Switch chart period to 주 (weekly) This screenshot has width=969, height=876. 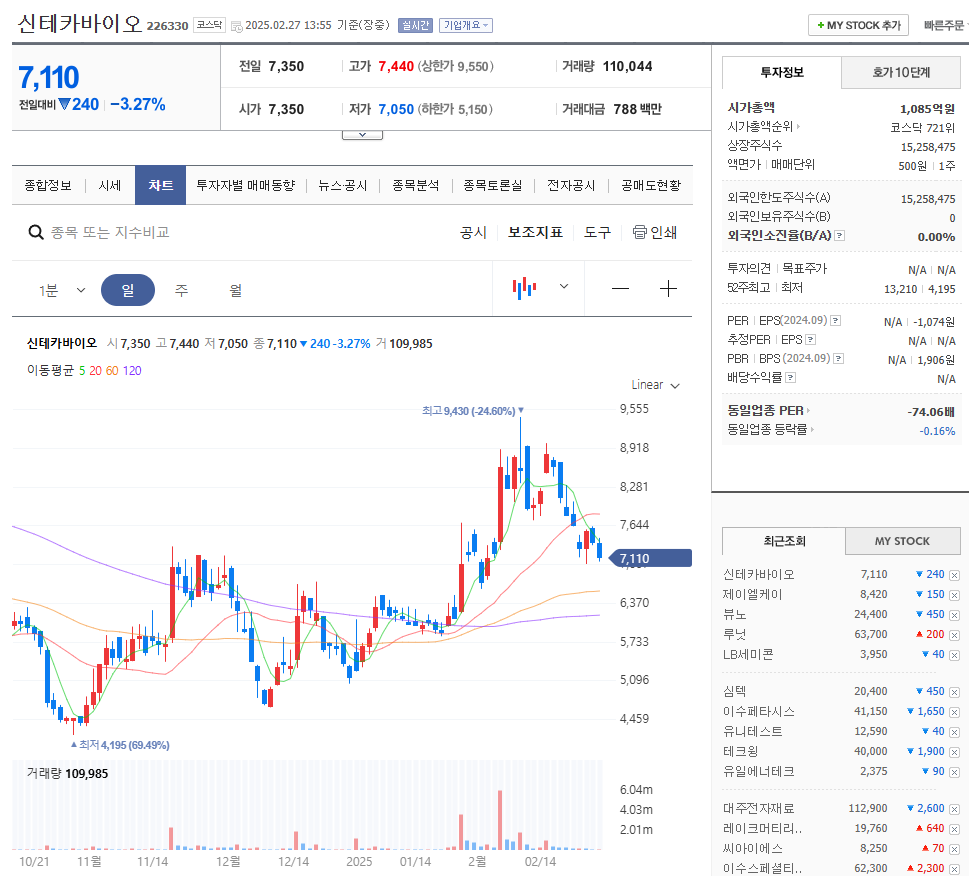click(182, 290)
